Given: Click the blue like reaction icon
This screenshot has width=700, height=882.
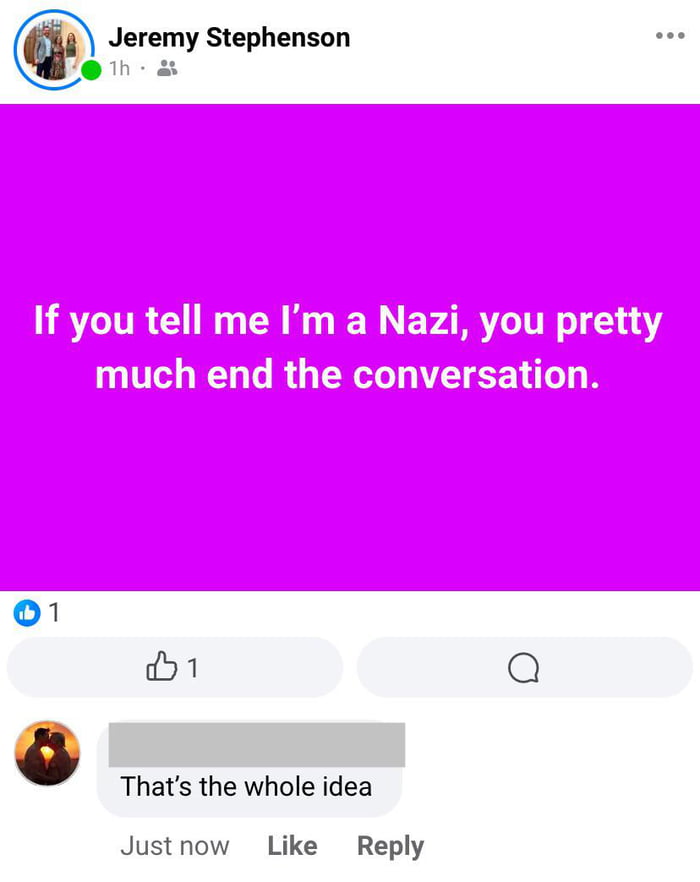Looking at the screenshot, I should pos(26,612).
